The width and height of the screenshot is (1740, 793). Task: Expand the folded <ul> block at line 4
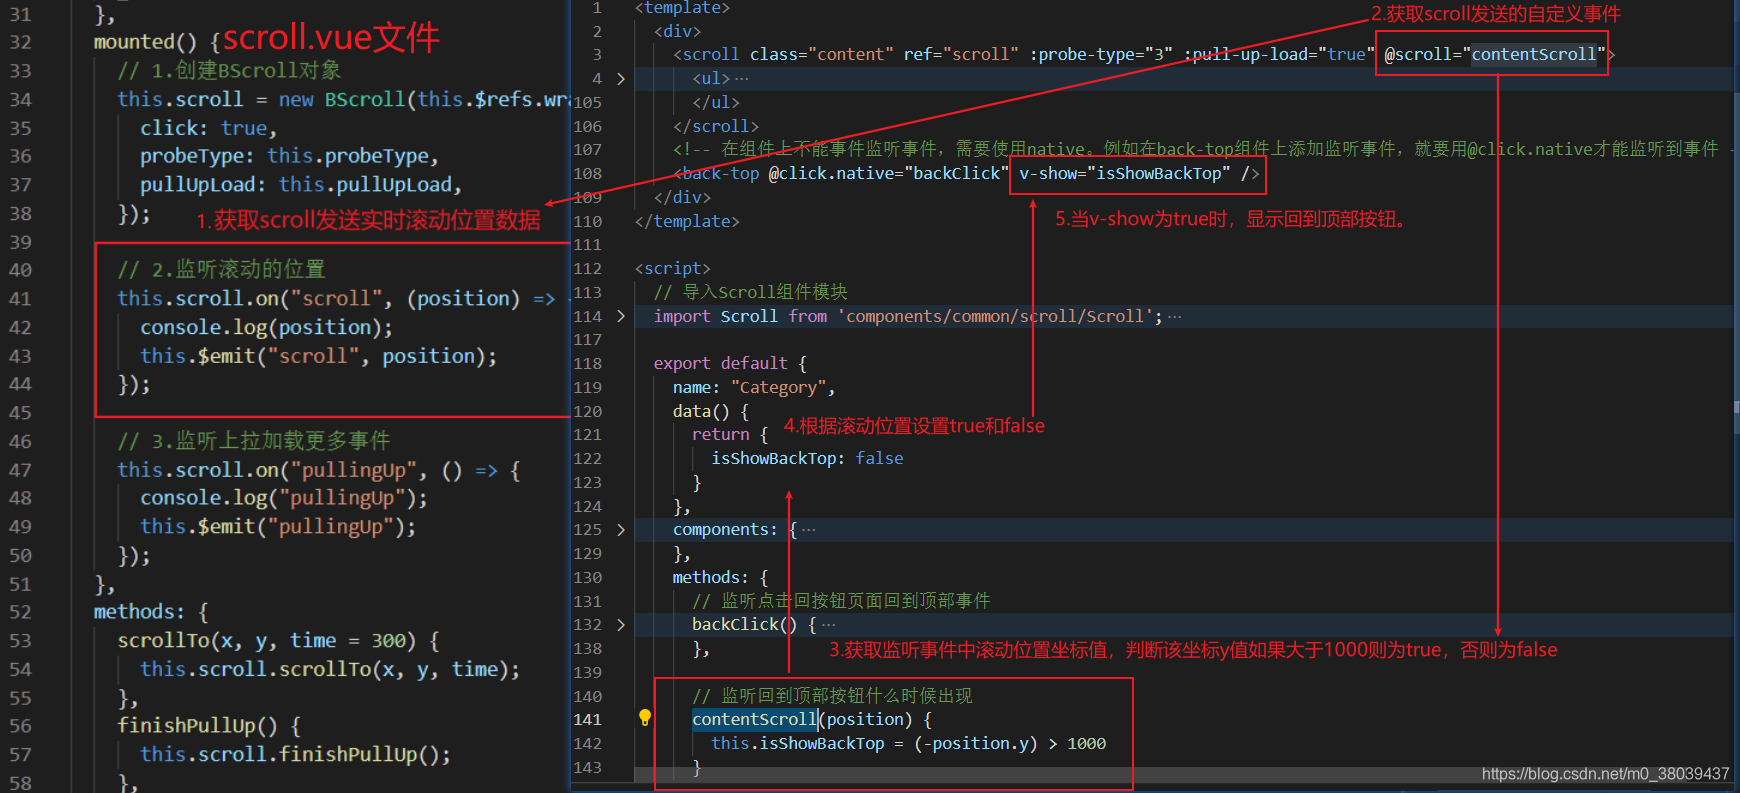[x=621, y=78]
